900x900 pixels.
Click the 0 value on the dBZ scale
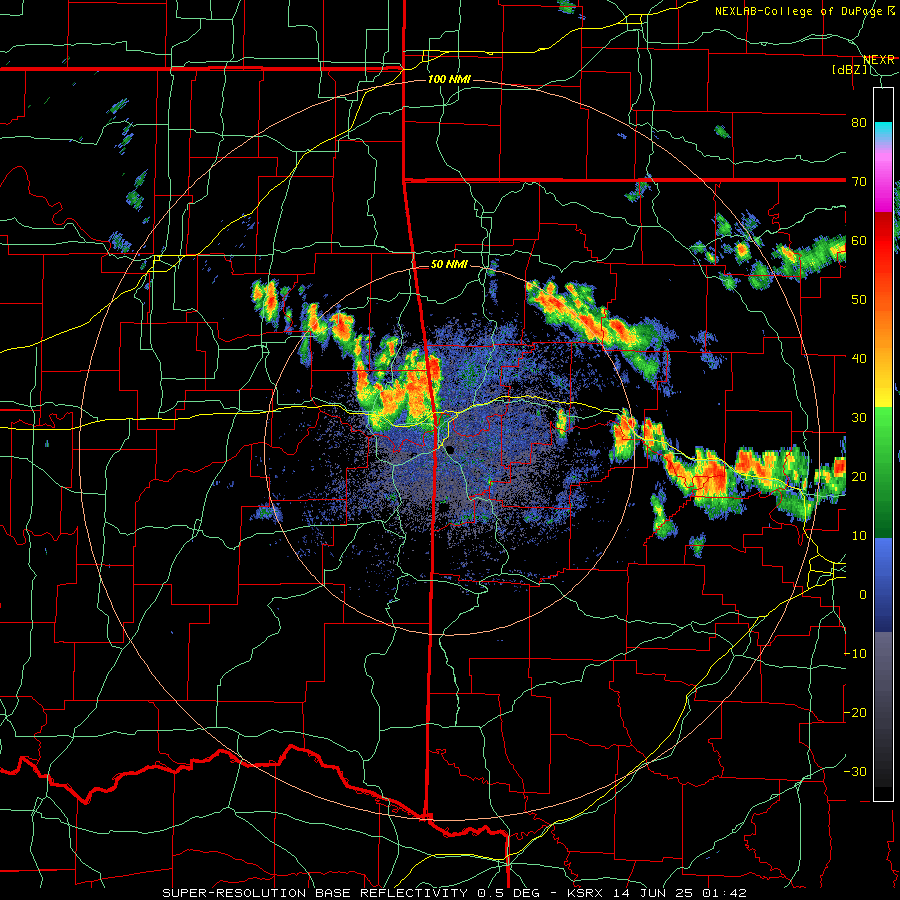(x=863, y=595)
